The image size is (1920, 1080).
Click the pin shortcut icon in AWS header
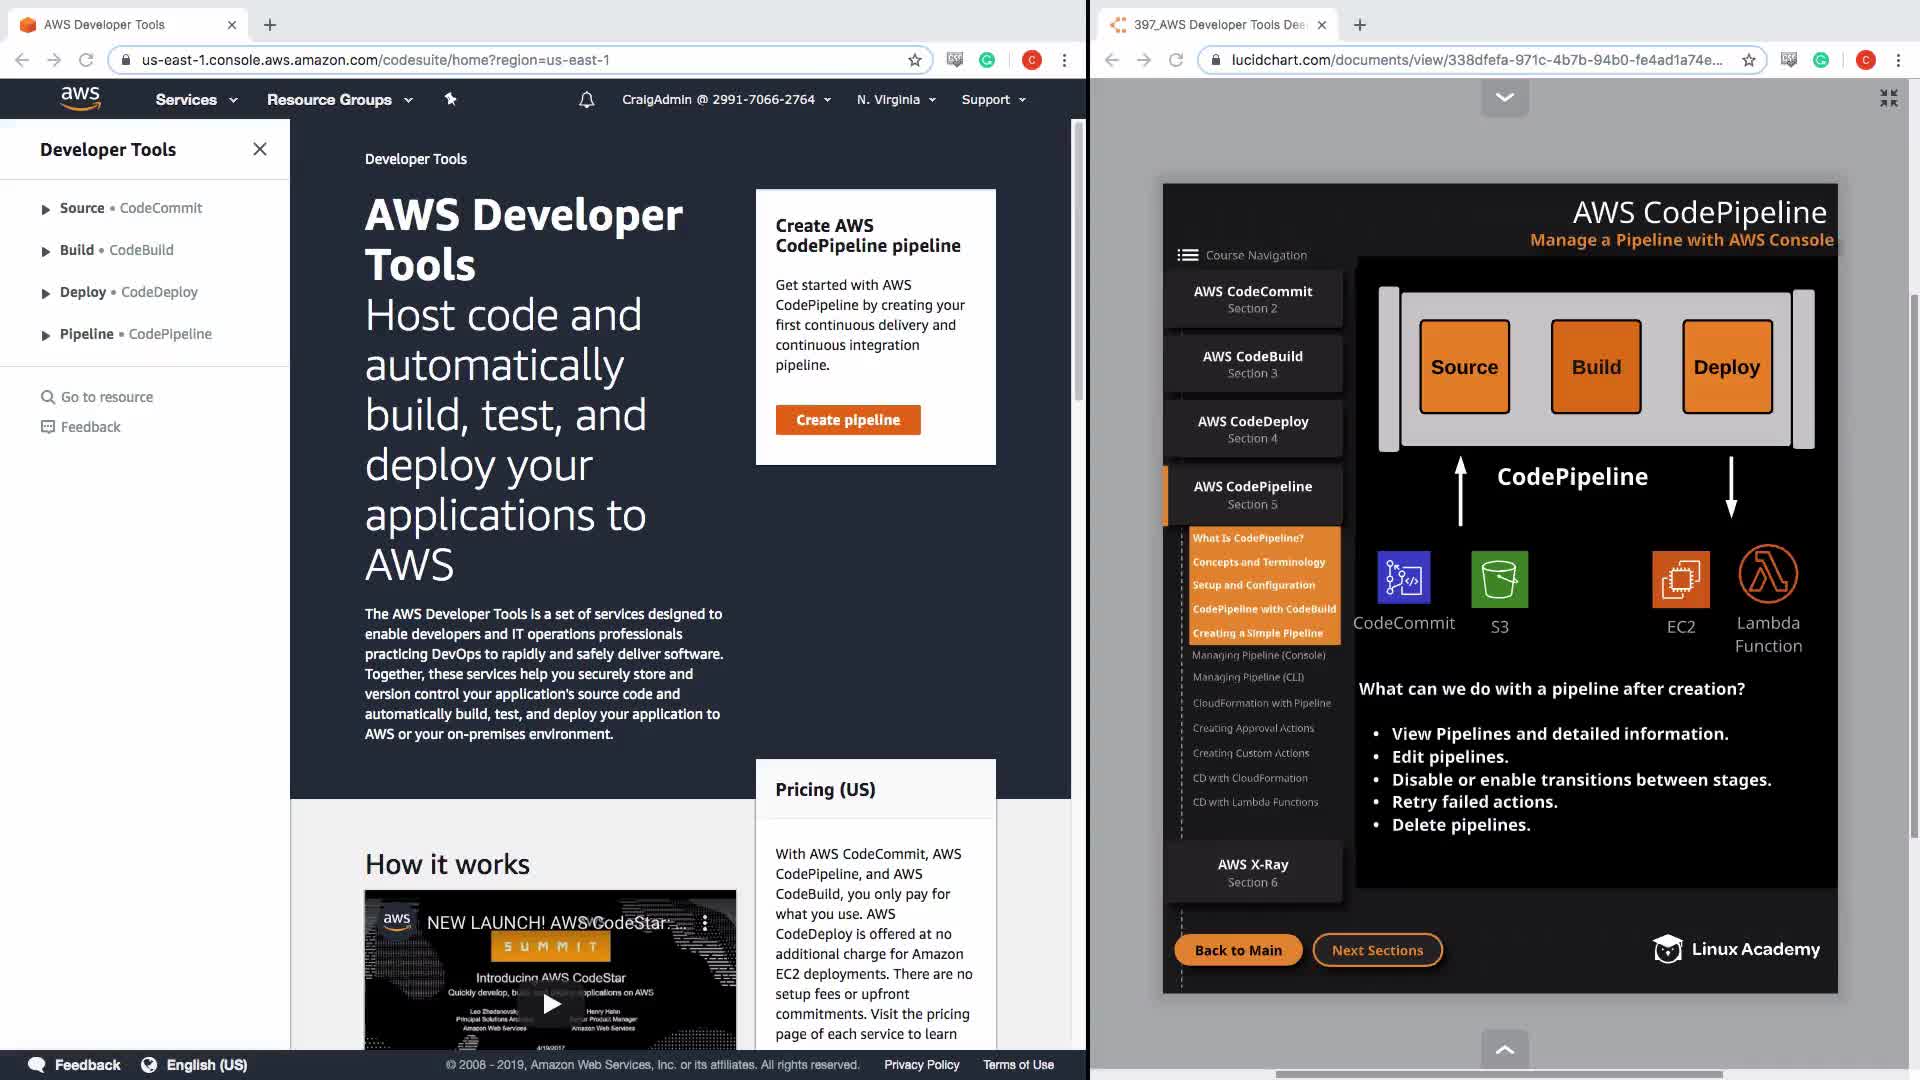(450, 99)
